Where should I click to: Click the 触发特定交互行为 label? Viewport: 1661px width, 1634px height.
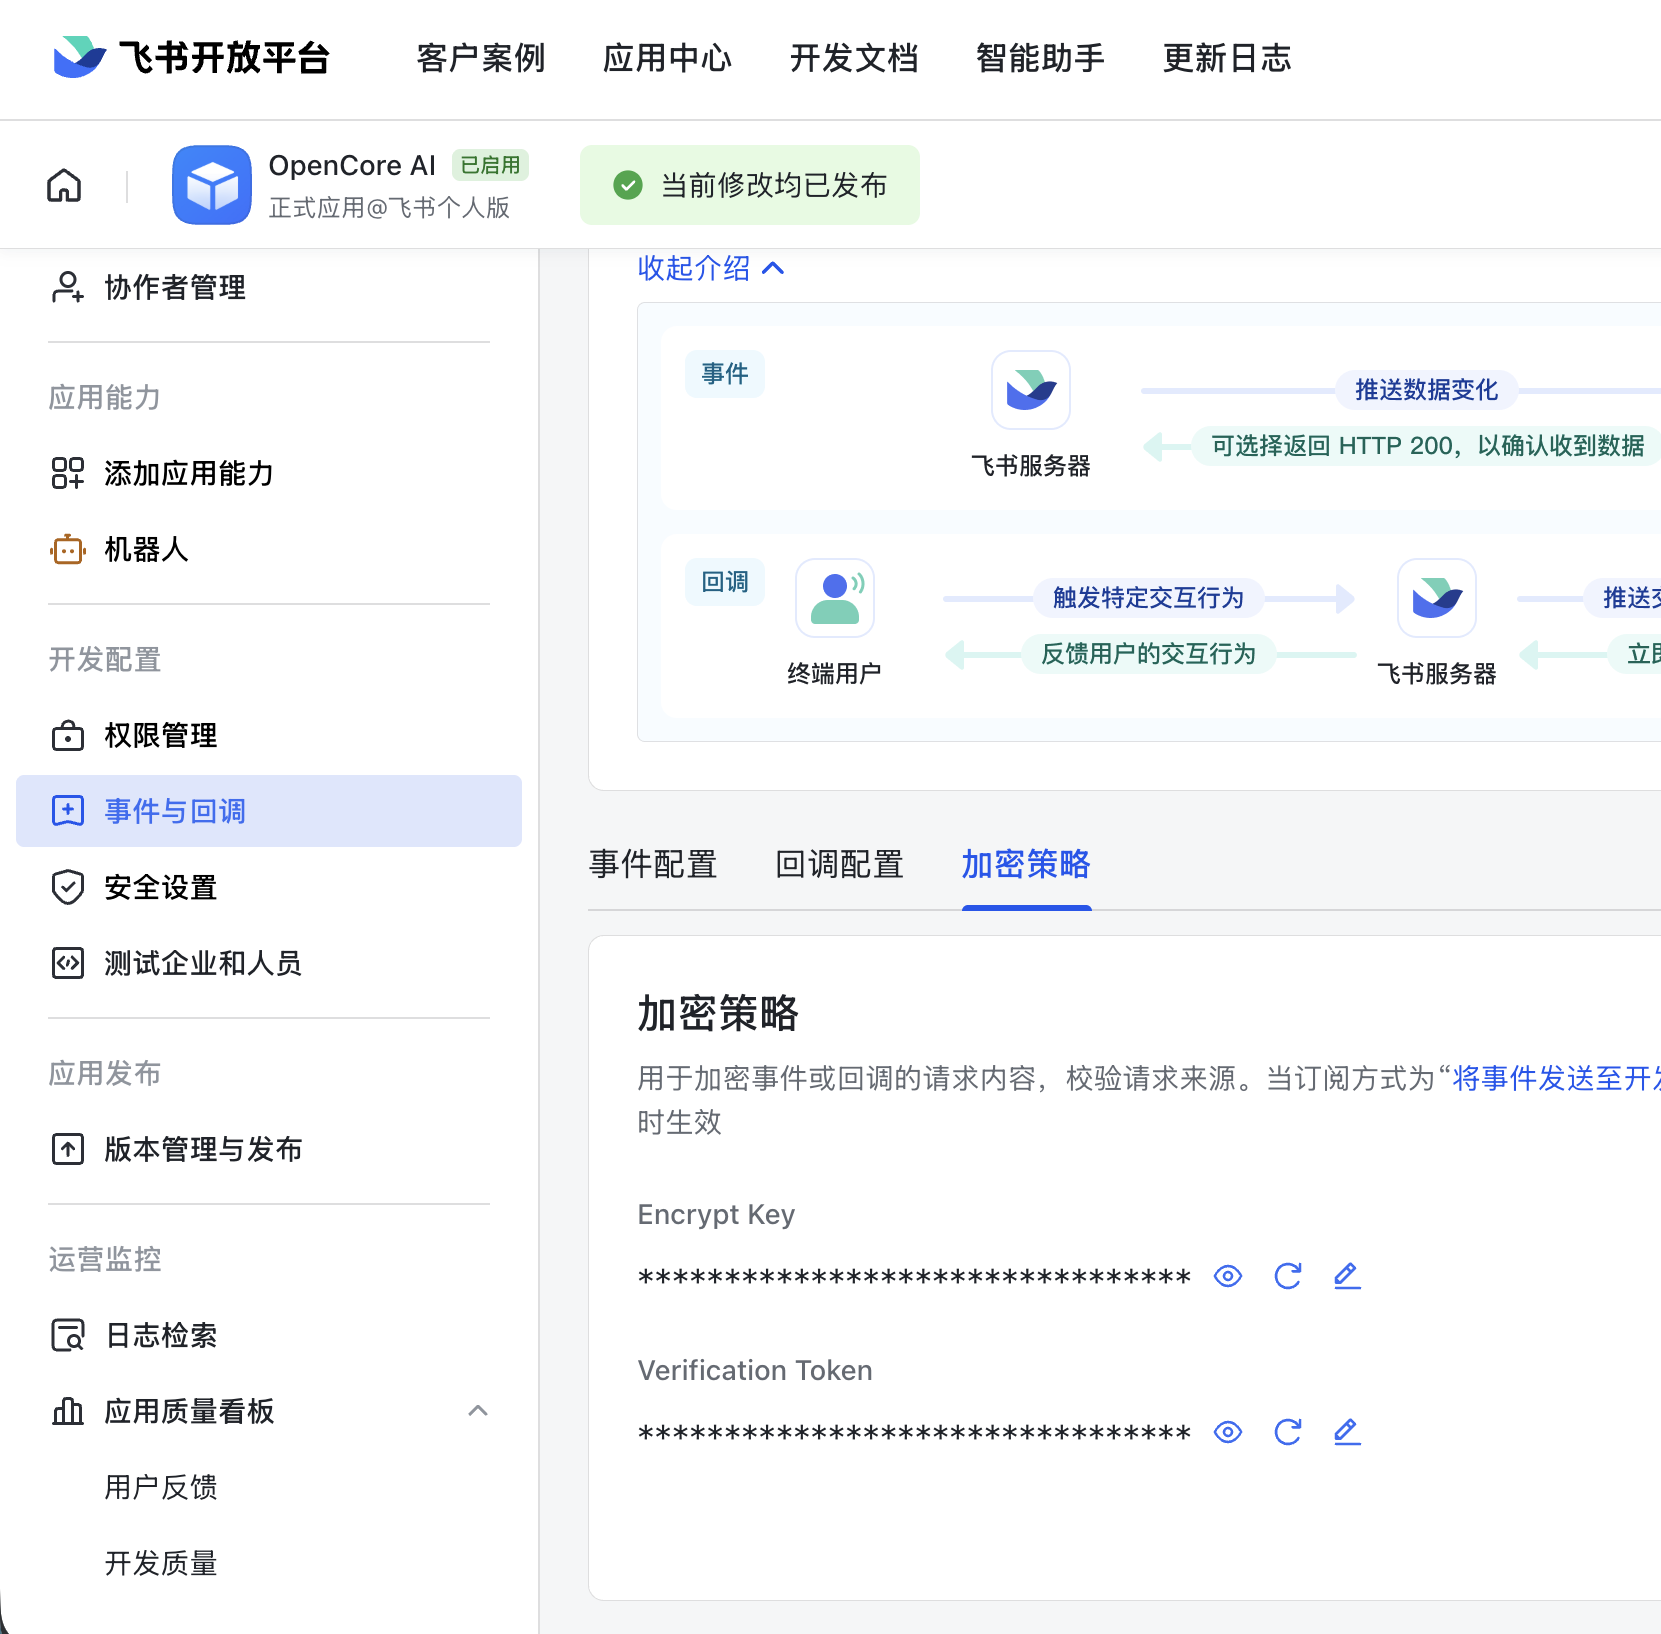[1148, 598]
